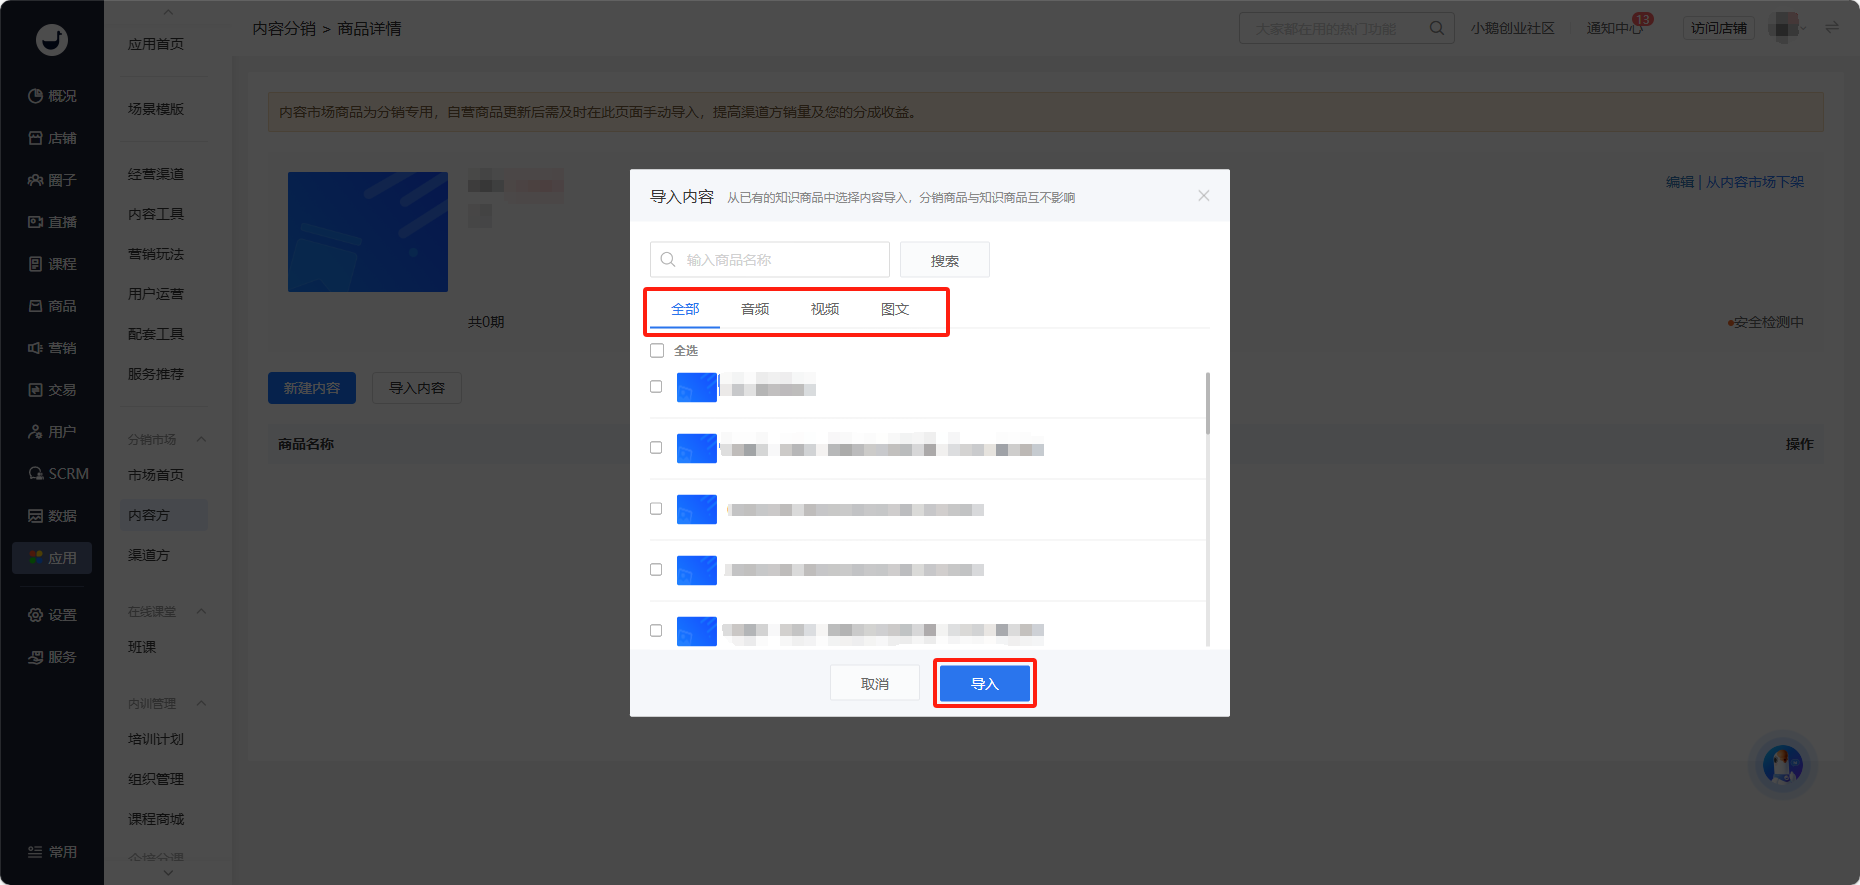The image size is (1860, 885).
Task: Check the first product row's checkbox
Action: coord(656,387)
